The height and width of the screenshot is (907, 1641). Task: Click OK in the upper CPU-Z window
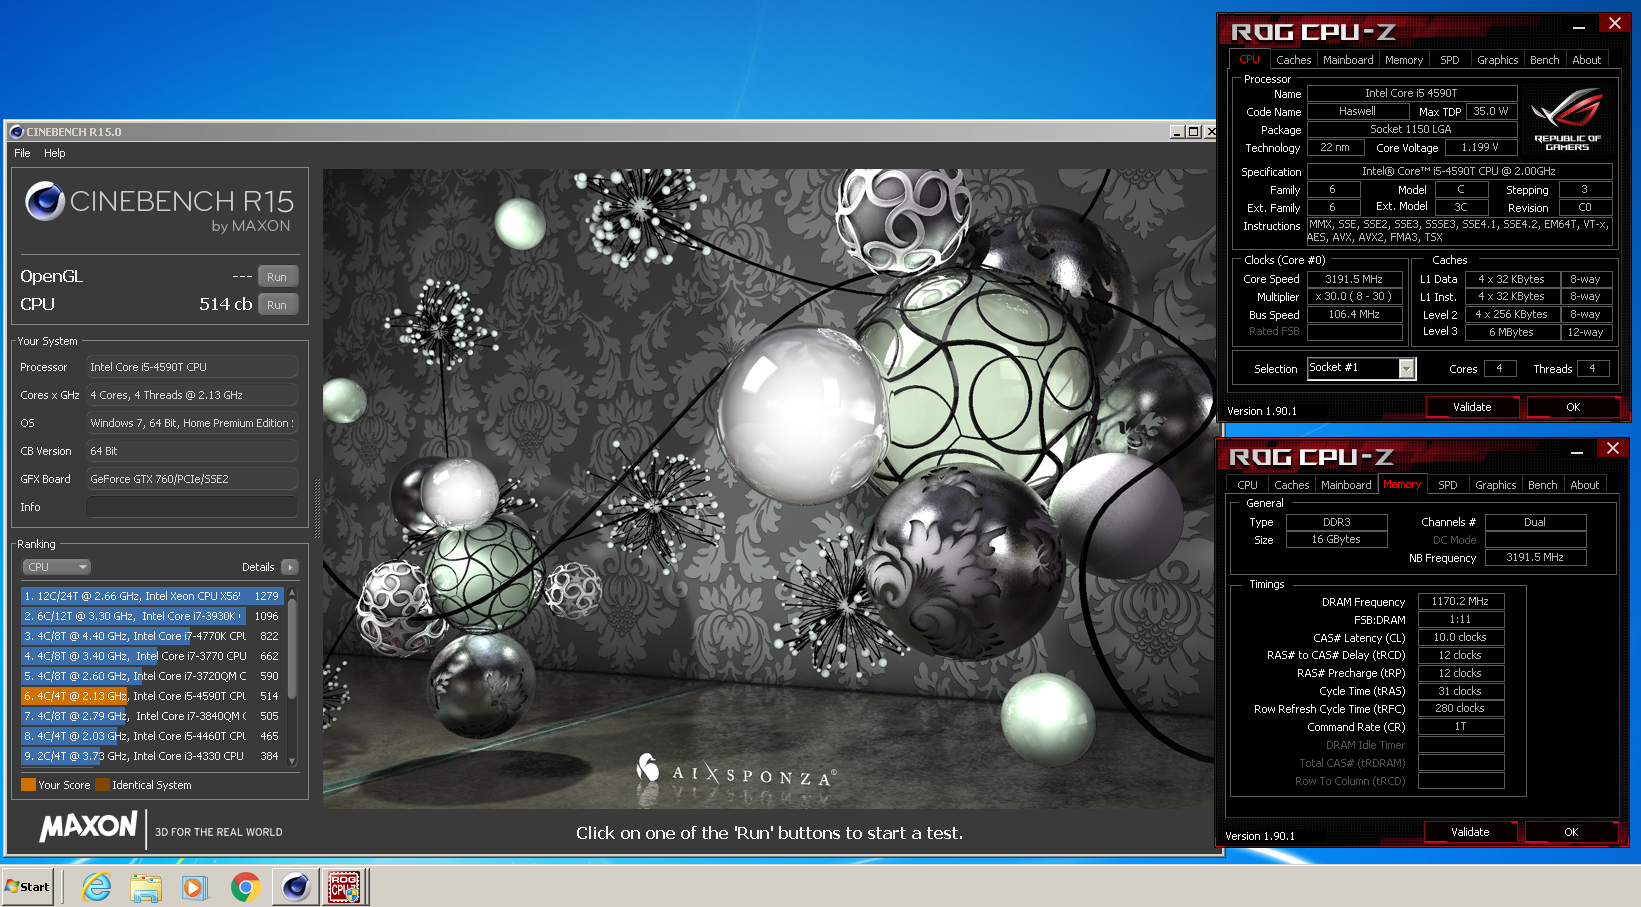[x=1573, y=407]
